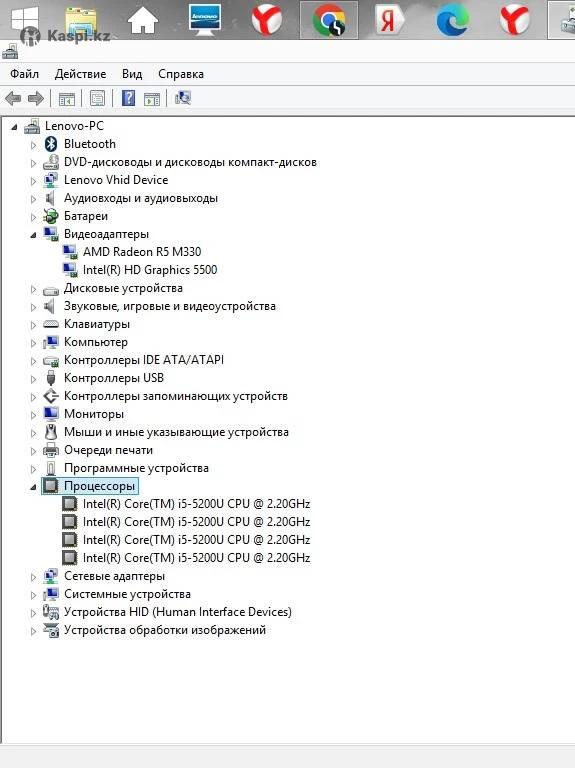
Task: Click the Клавиатуры keyboard icon
Action: 51,324
